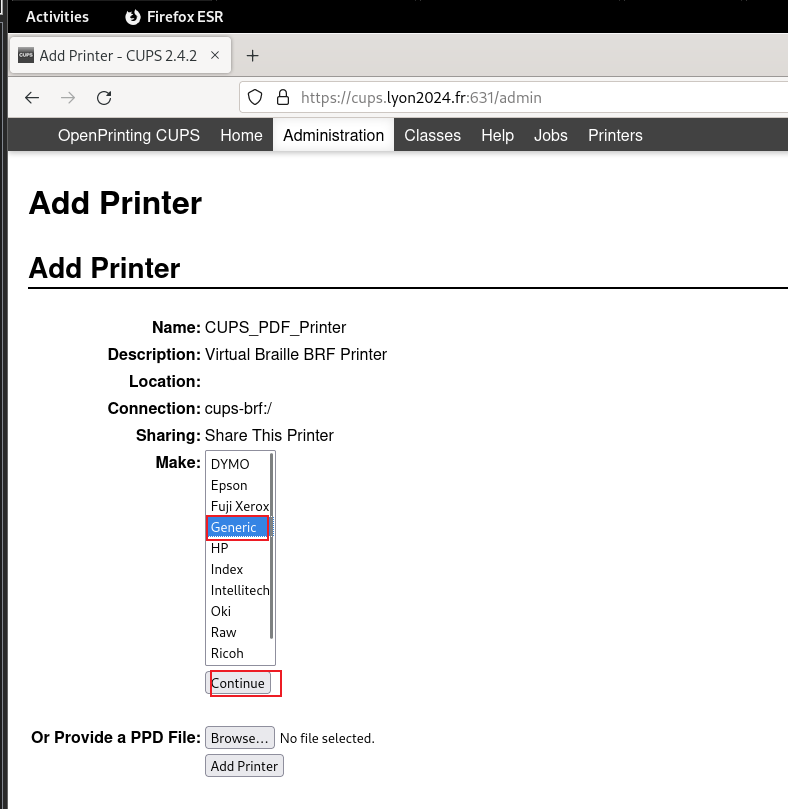Click the browser back arrow

pos(32,98)
